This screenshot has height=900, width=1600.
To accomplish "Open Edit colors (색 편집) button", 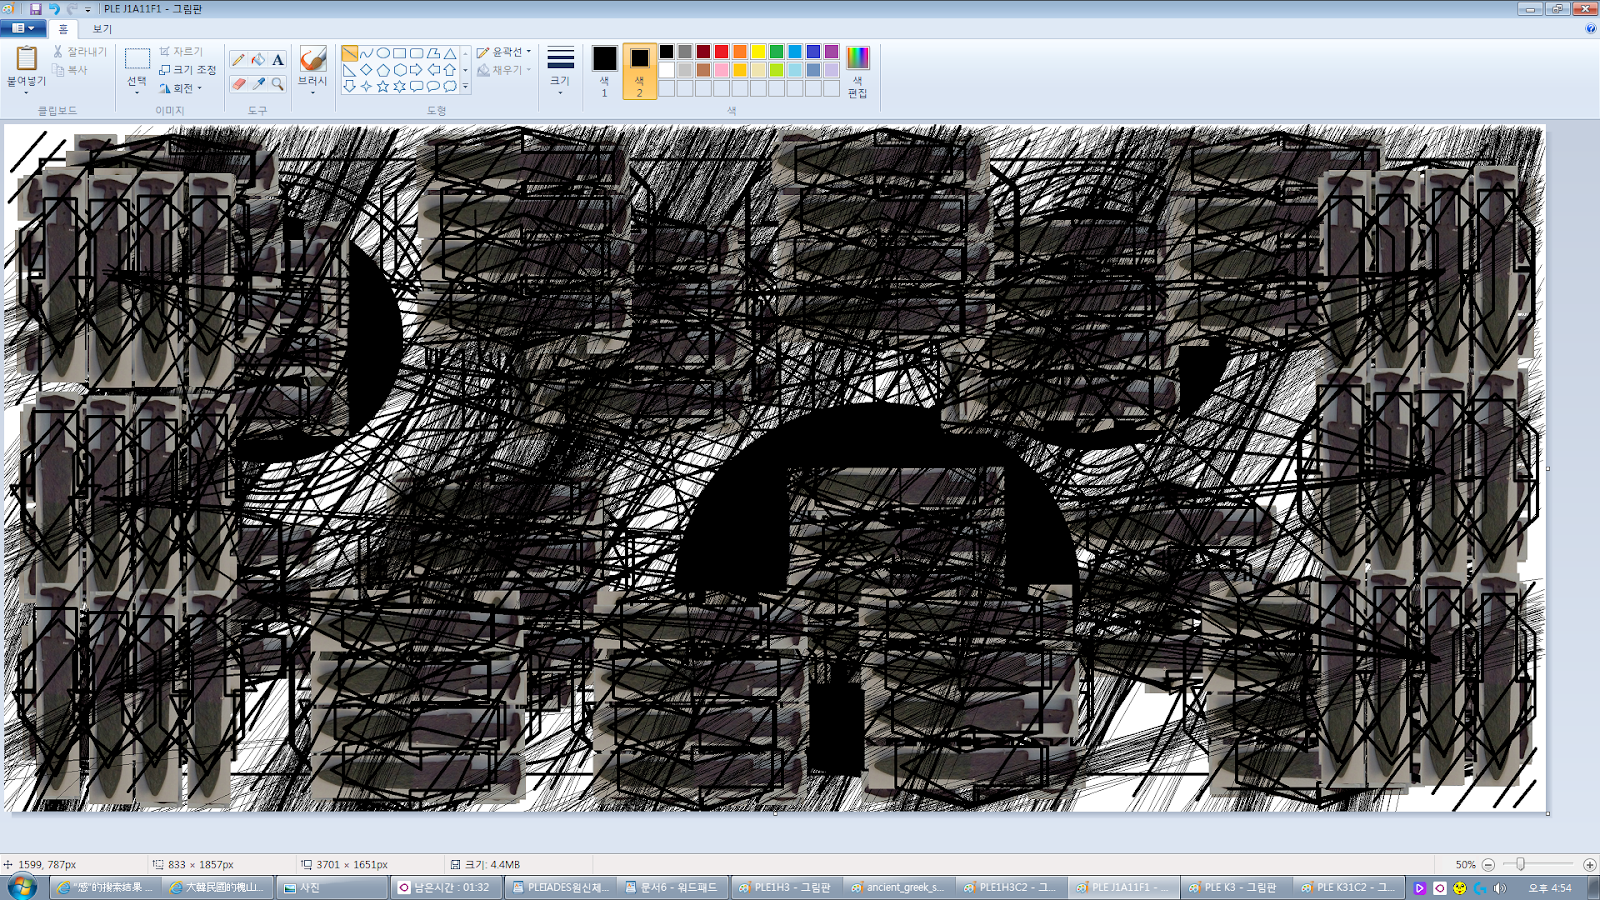I will (858, 71).
